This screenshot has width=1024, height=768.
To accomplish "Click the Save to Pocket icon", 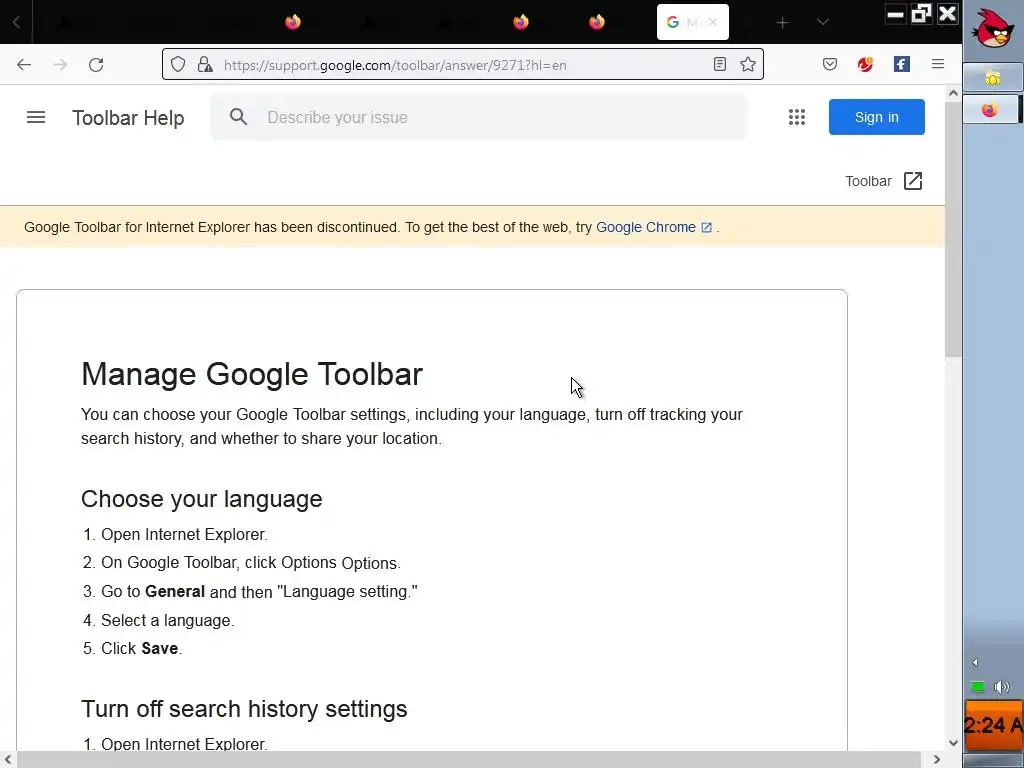I will [x=830, y=65].
